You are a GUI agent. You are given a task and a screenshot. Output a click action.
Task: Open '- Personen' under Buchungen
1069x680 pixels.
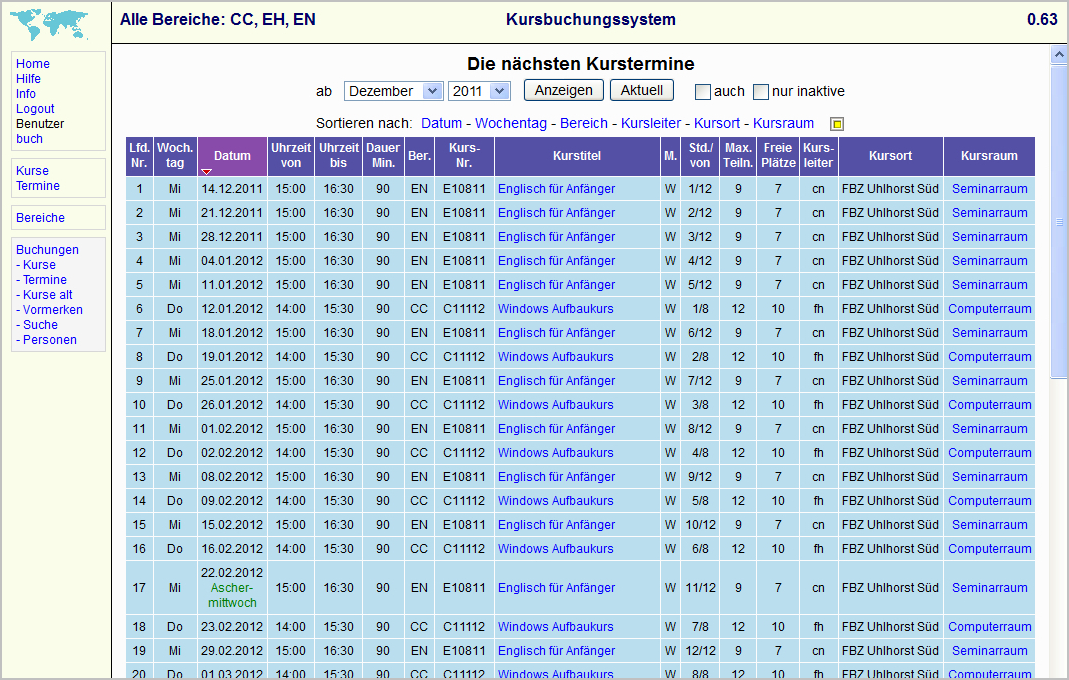[46, 340]
